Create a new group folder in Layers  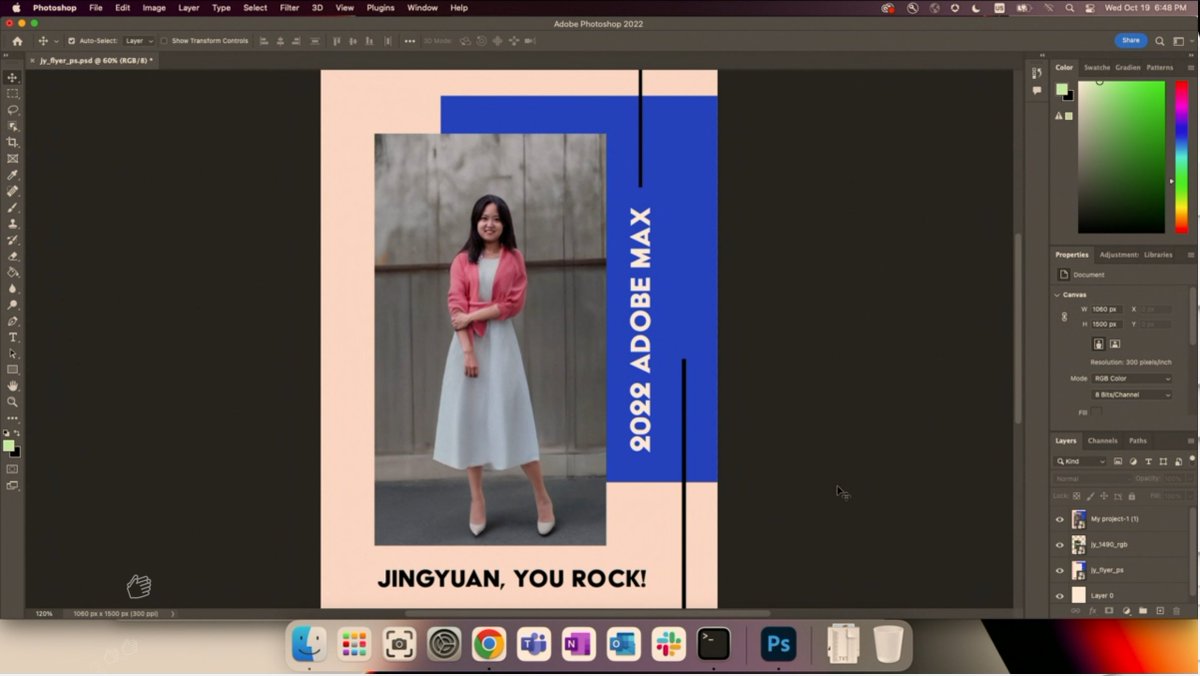(1143, 610)
